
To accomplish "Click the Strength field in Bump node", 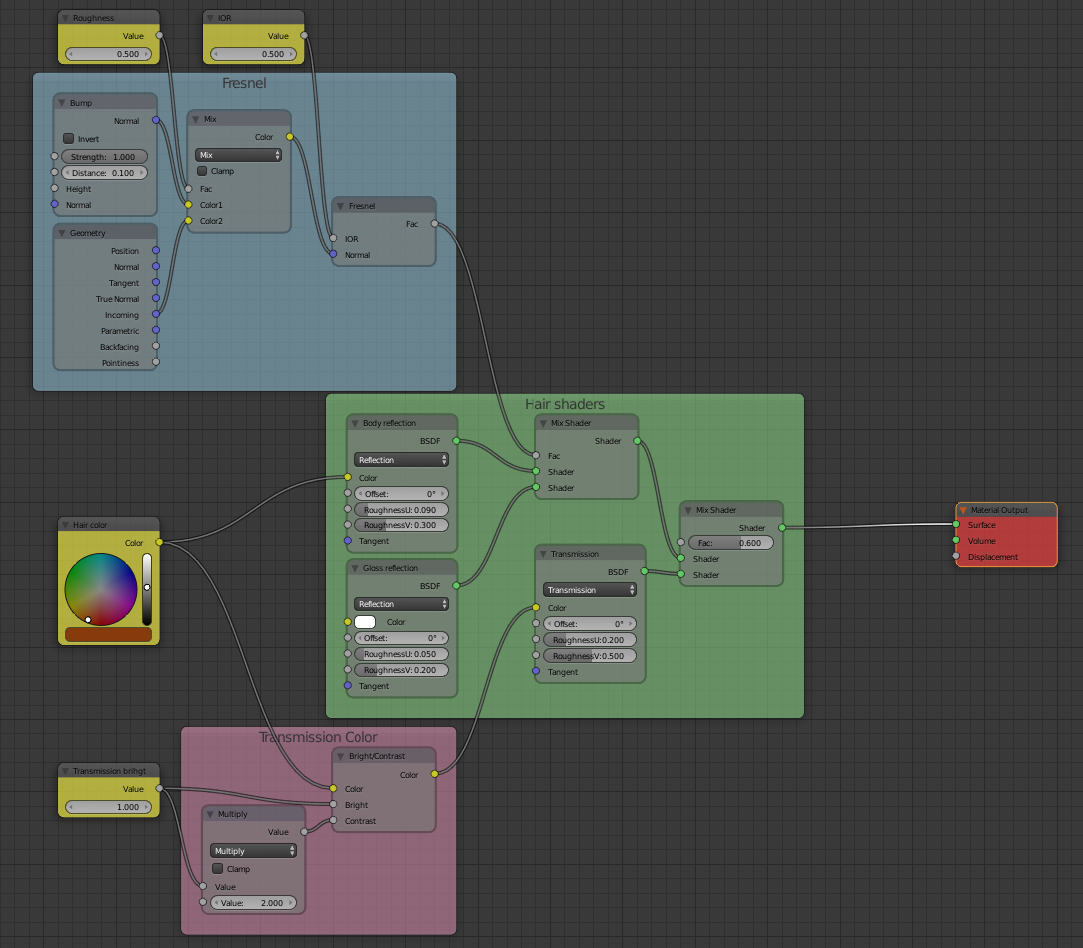I will click(104, 157).
